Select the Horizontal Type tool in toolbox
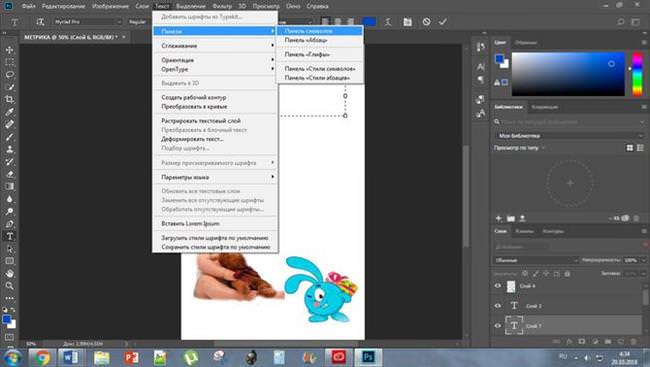This screenshot has height=367, width=650. coord(10,236)
